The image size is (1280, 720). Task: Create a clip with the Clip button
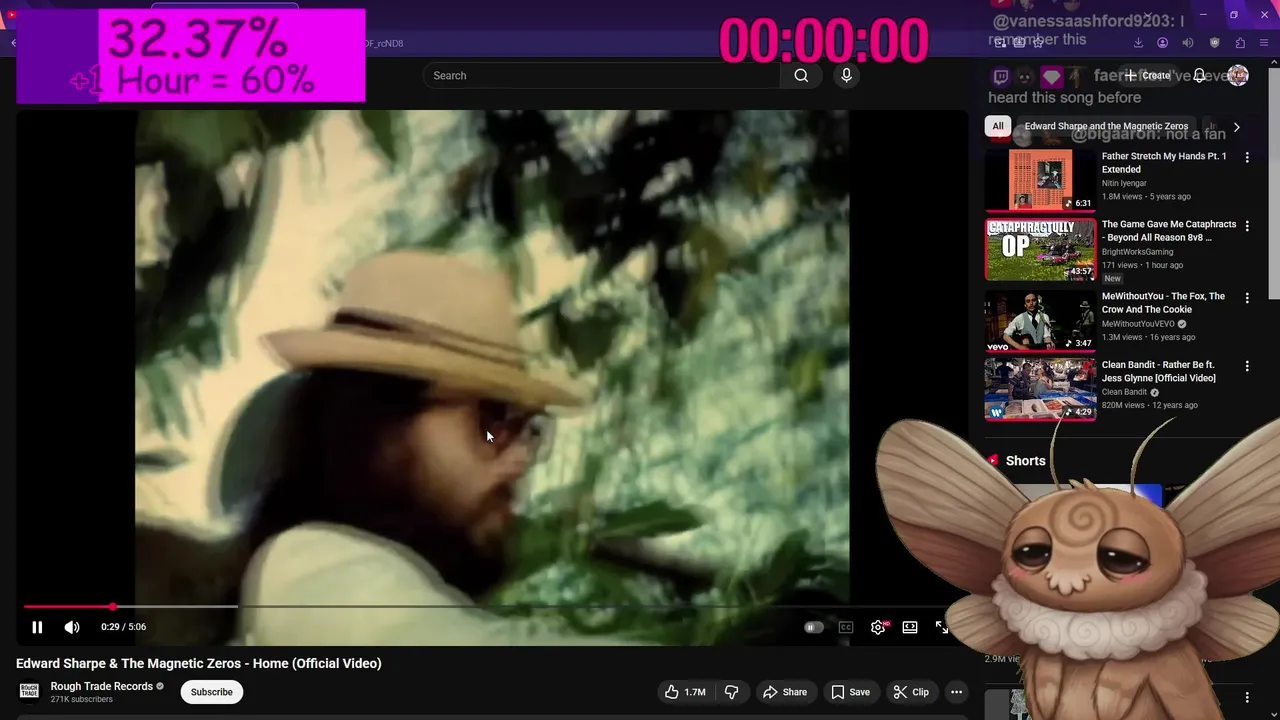(911, 692)
